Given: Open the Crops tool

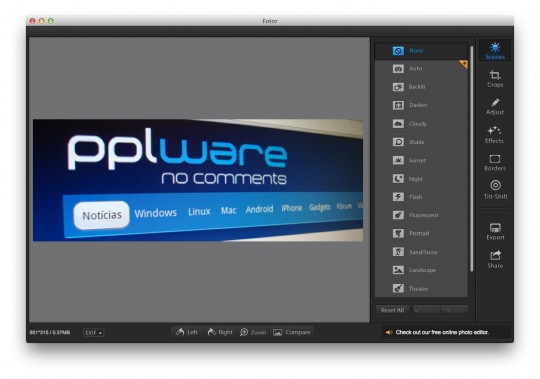Looking at the screenshot, I should click(495, 79).
